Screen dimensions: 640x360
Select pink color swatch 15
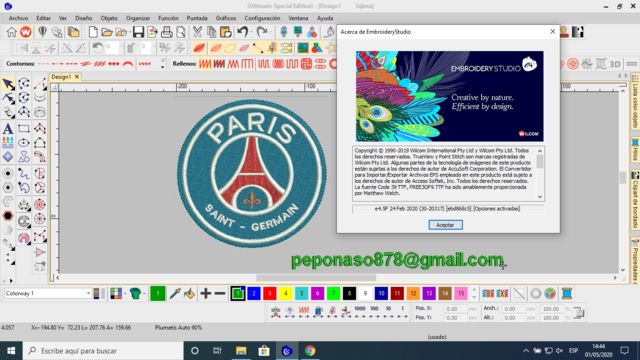[461, 293]
